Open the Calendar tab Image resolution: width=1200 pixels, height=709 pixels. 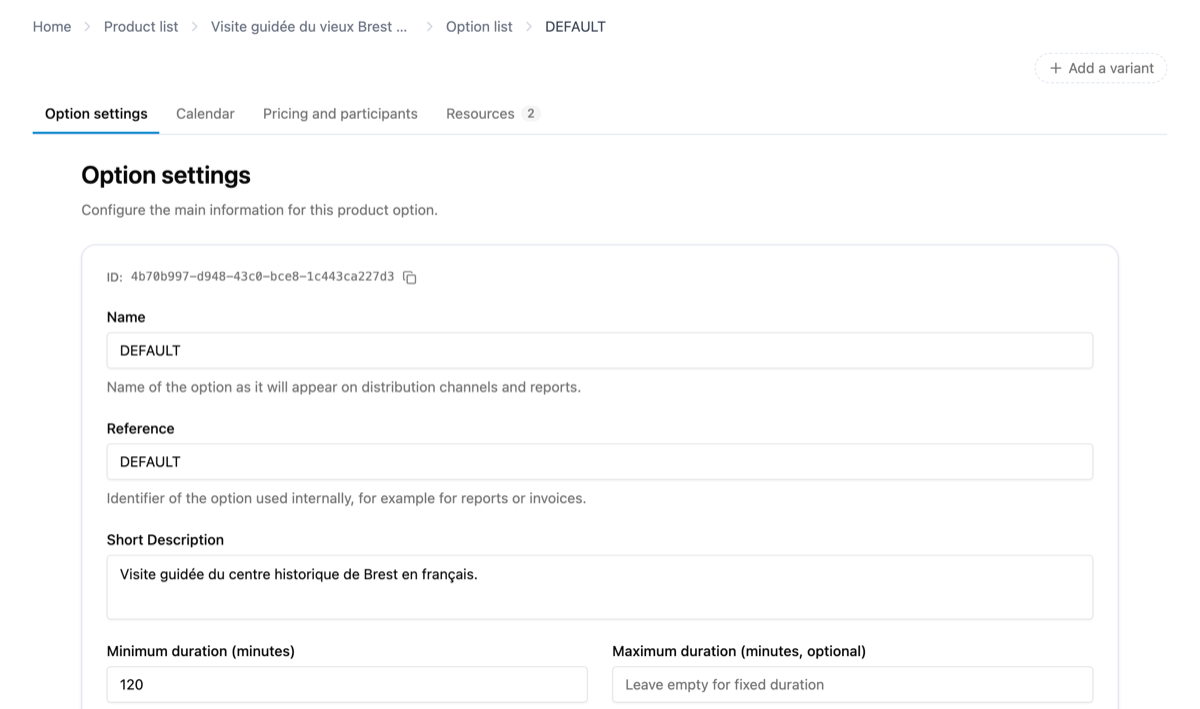pos(205,114)
